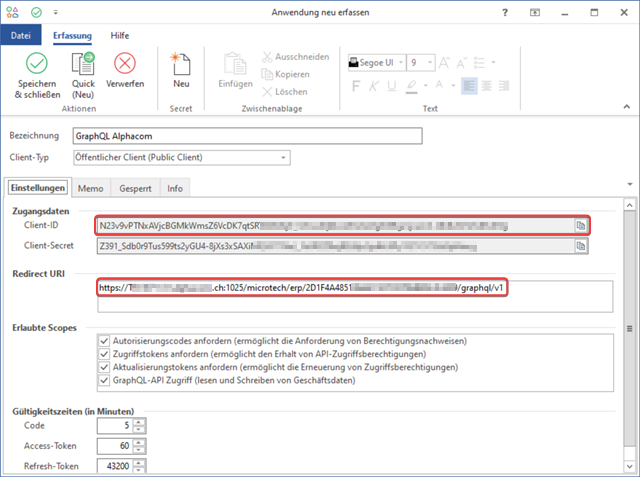The width and height of the screenshot is (640, 477).
Task: Collapse the ribbon with chevron
Action: pos(627,106)
